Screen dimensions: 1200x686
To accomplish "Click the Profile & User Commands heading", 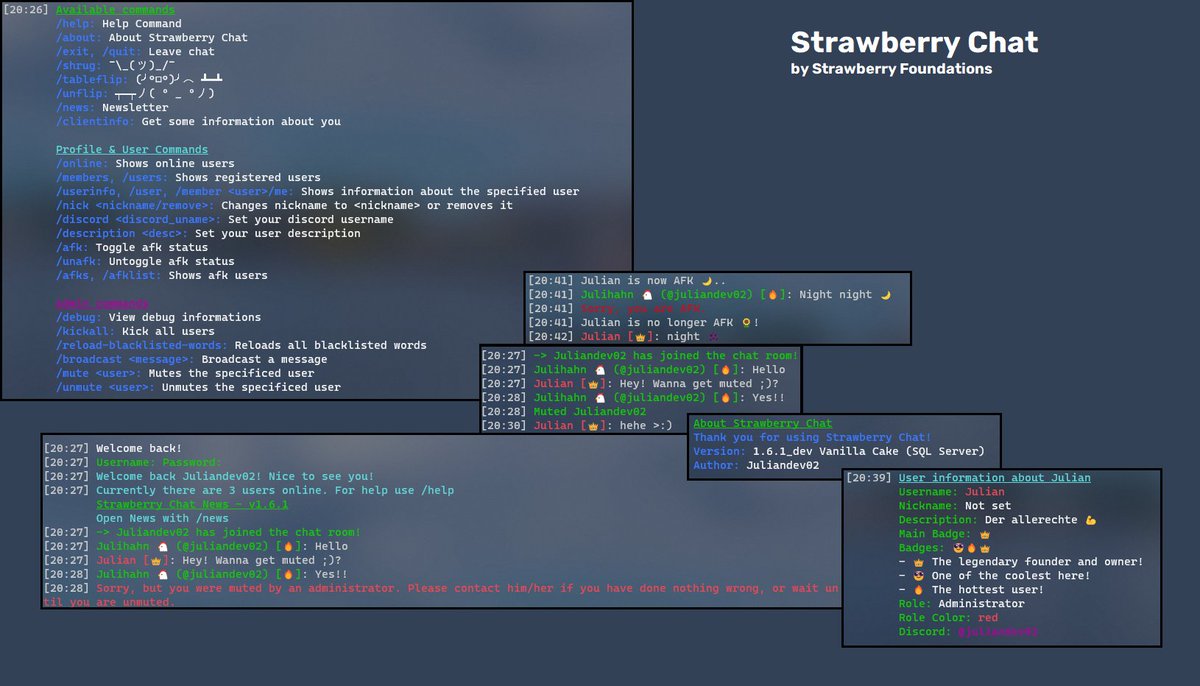I will 132,150.
